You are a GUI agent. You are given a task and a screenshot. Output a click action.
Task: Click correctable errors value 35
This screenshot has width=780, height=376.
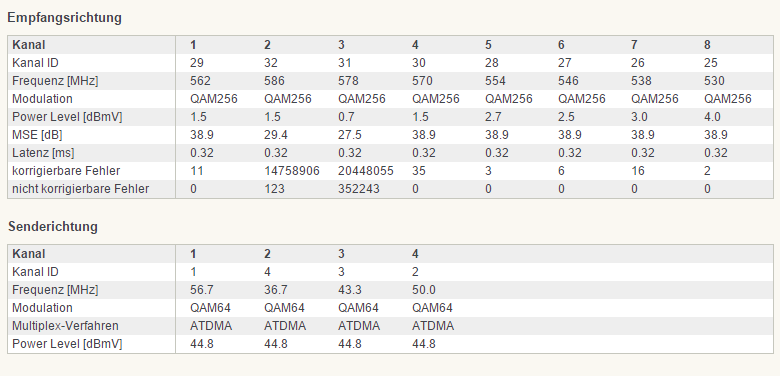pyautogui.click(x=419, y=171)
